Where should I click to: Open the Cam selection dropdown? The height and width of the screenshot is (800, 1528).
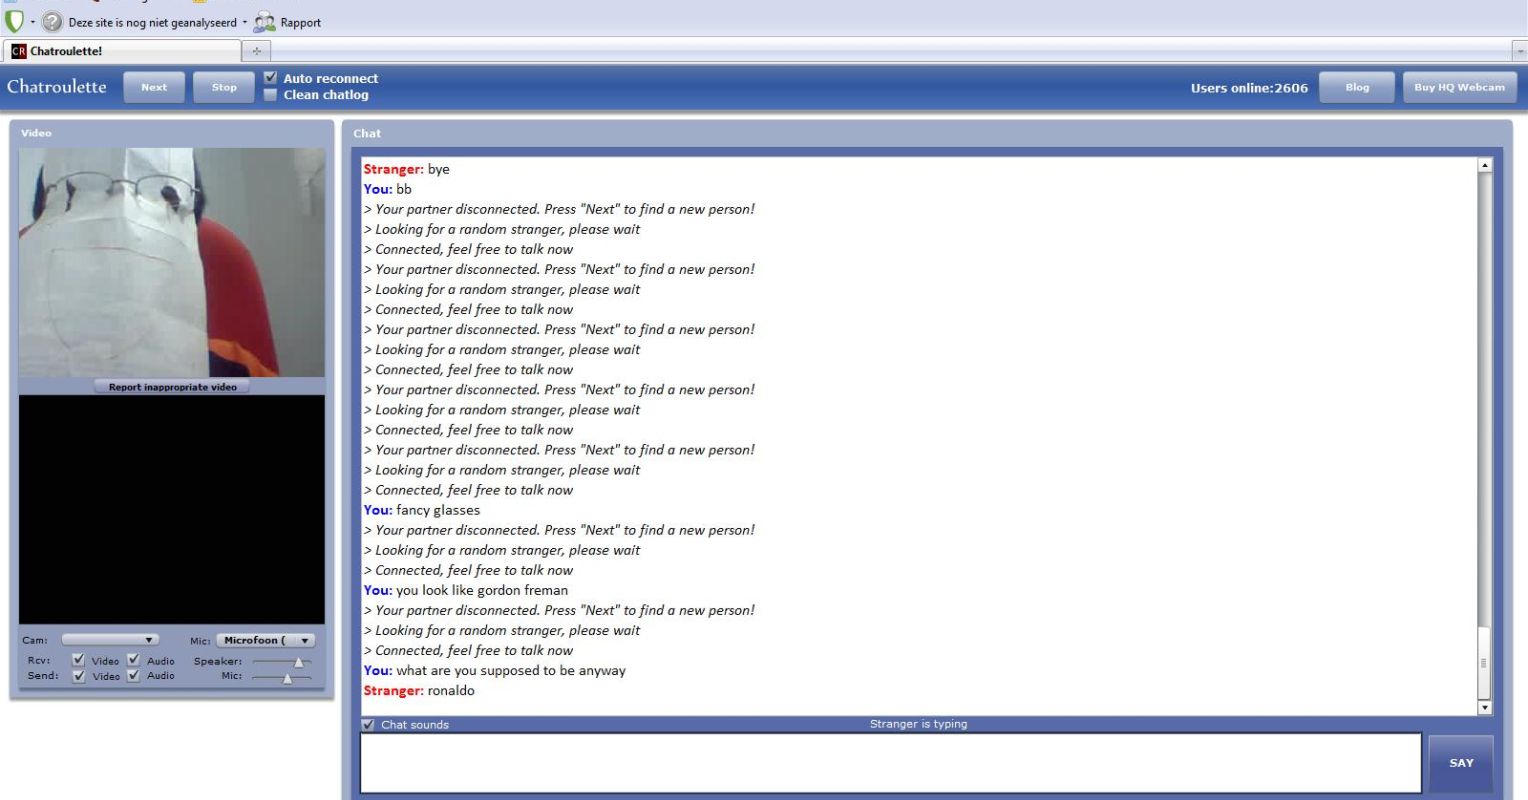pyautogui.click(x=110, y=640)
